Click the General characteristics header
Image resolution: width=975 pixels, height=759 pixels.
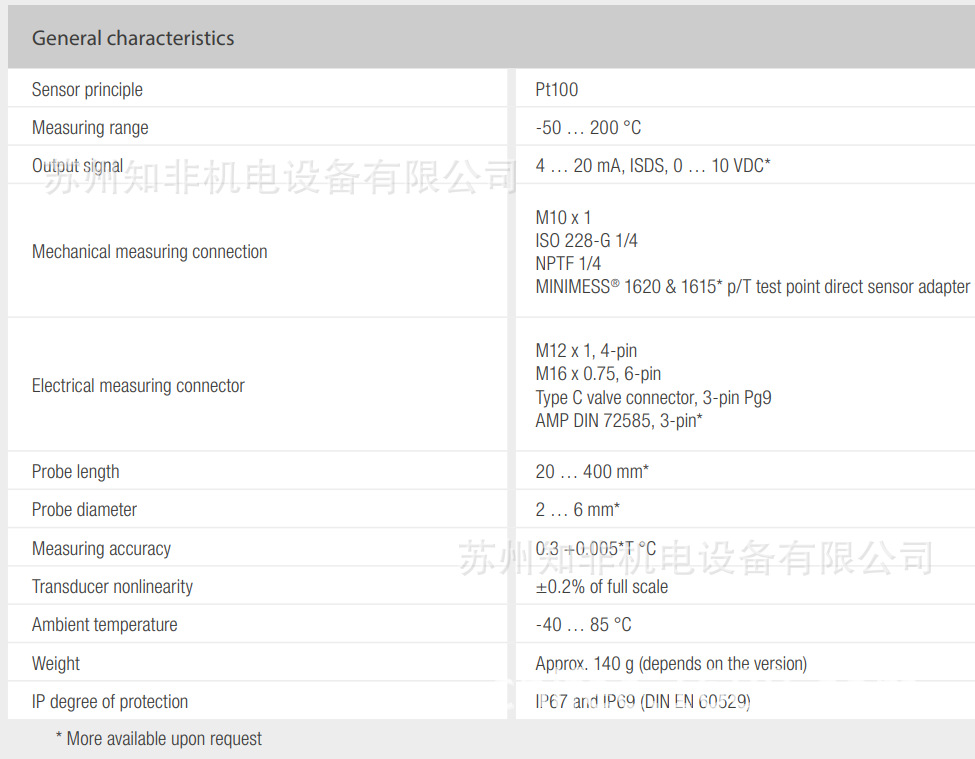tap(133, 38)
